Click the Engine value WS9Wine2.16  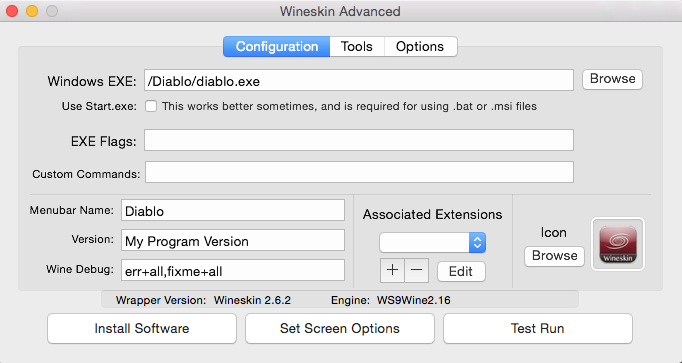tap(414, 300)
